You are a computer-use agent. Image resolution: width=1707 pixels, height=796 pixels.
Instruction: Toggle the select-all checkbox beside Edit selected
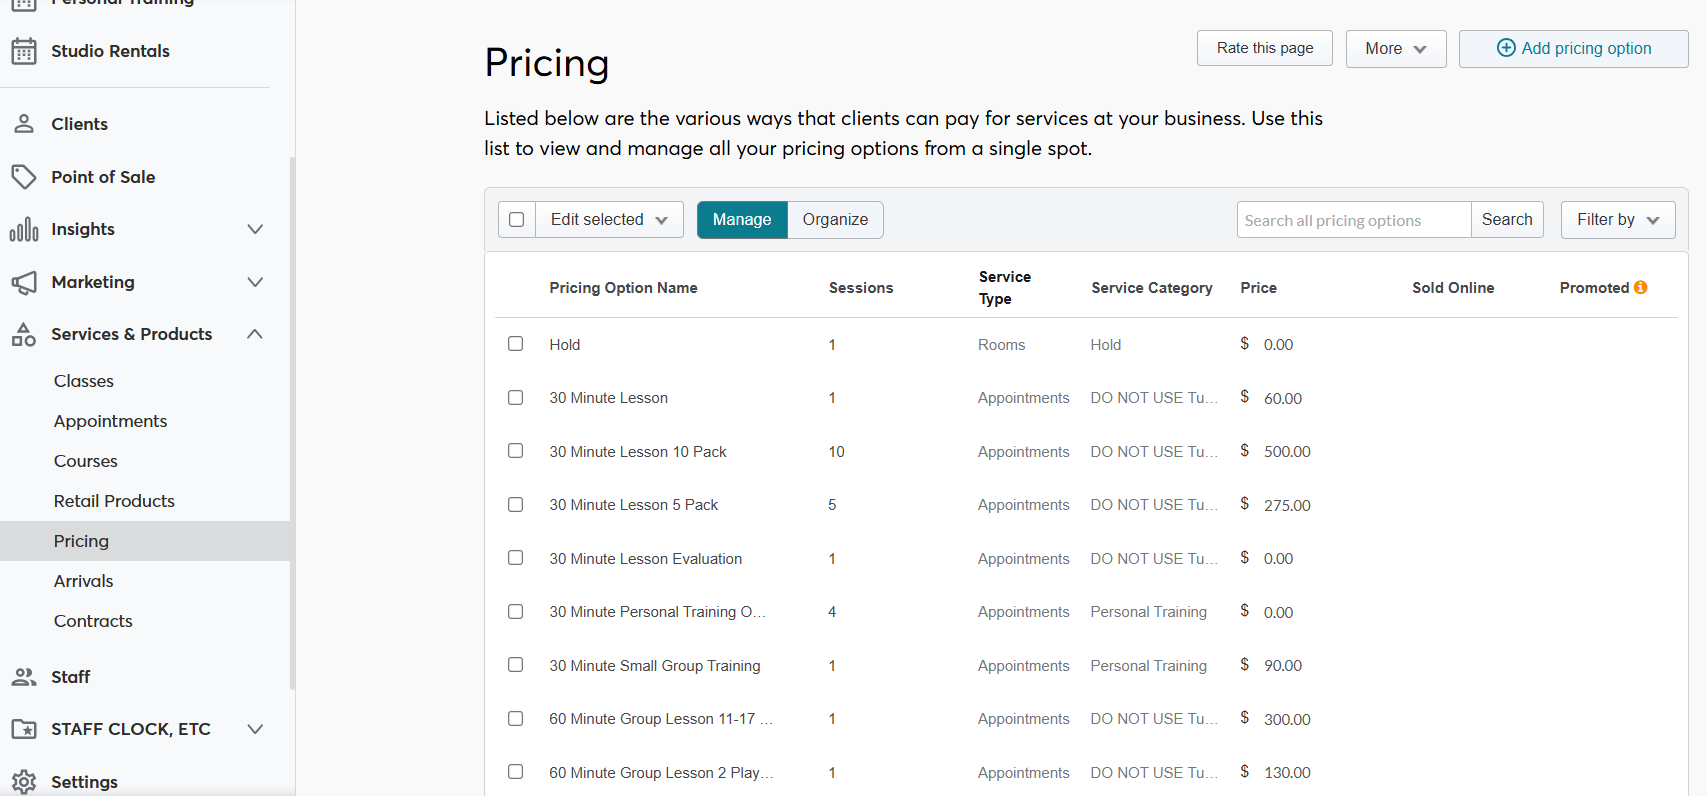pos(517,220)
